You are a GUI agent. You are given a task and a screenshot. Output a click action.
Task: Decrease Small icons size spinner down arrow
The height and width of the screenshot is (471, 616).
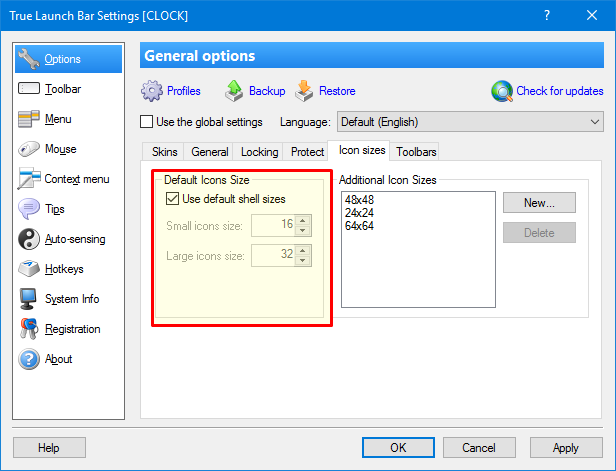click(x=302, y=231)
